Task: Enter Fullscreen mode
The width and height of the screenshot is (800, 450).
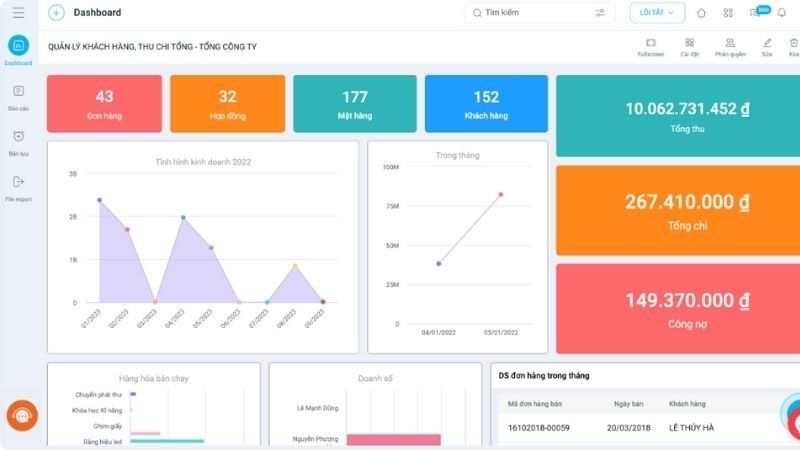Action: coord(650,47)
